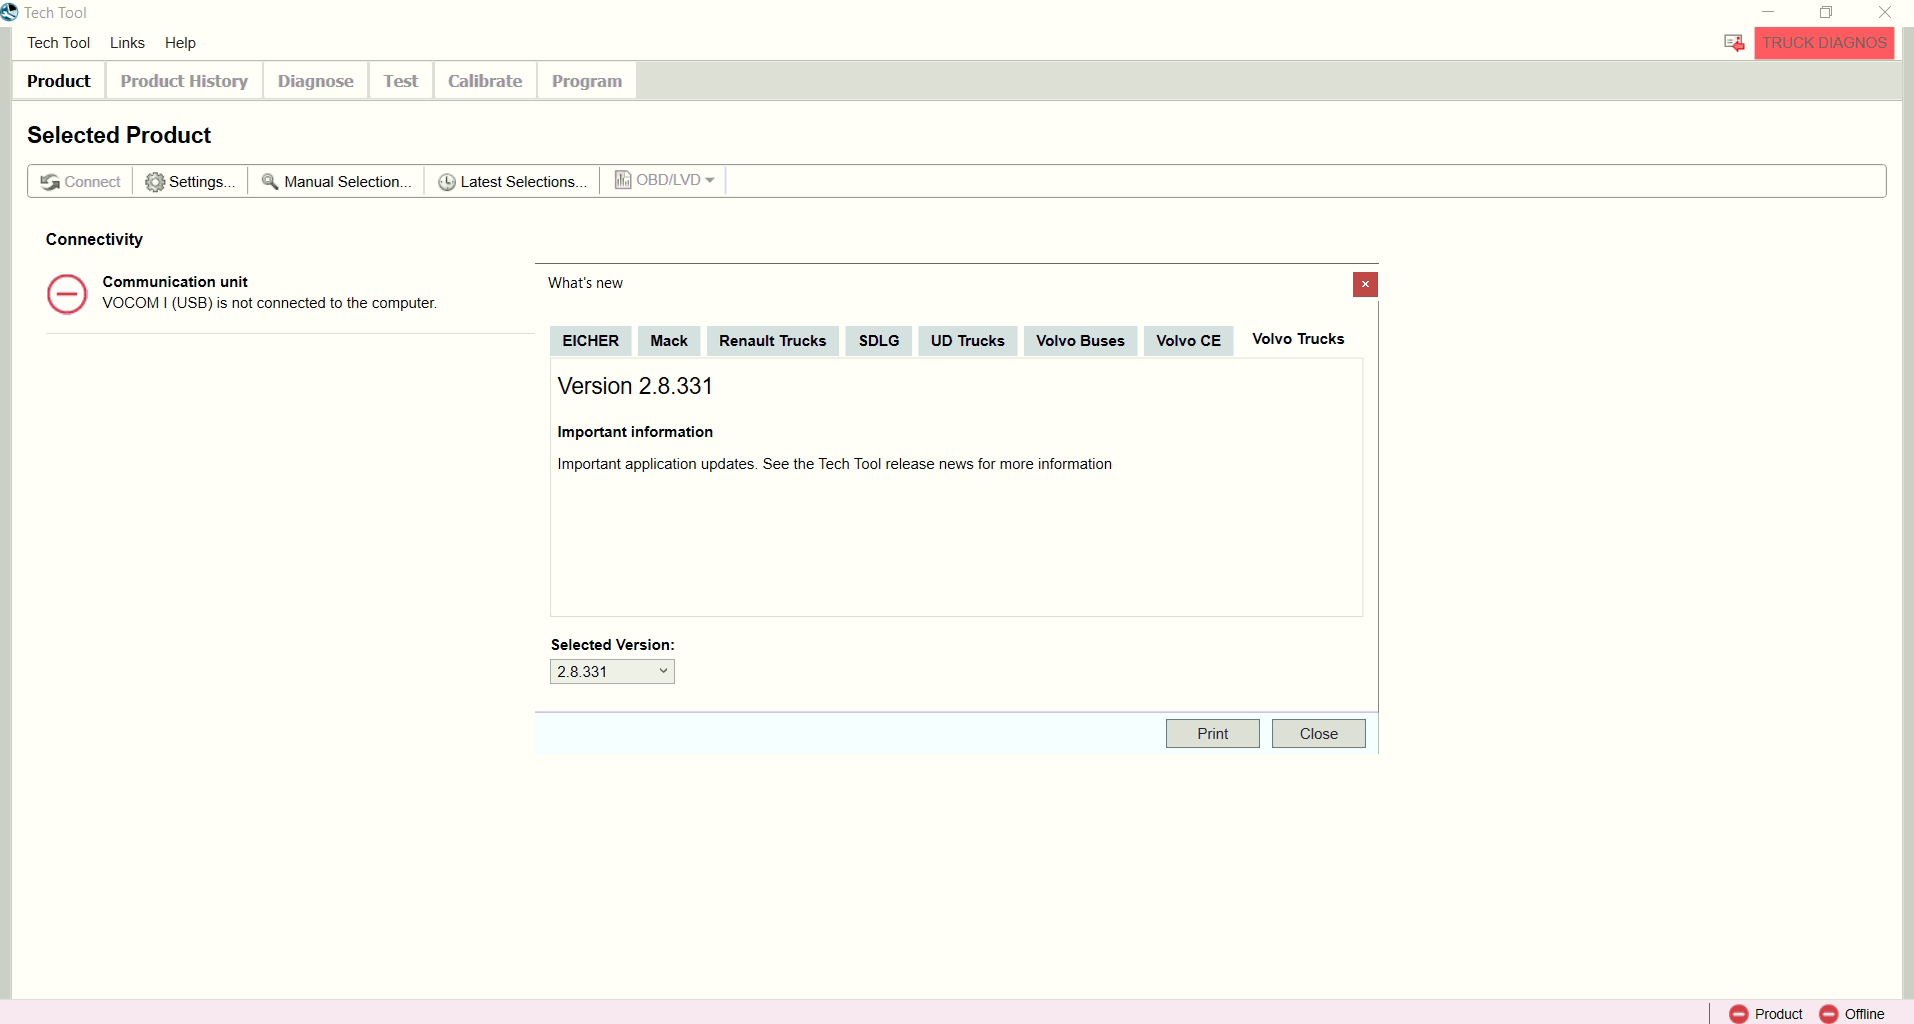Click the Important information heading

(x=635, y=432)
